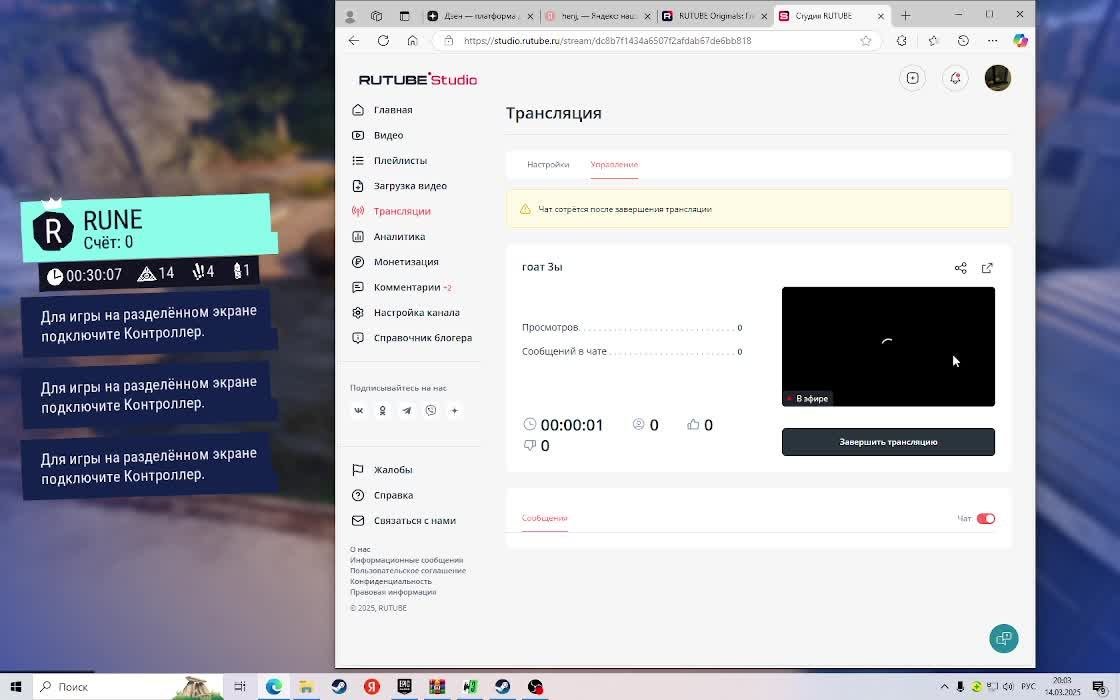Toggle the Чат switch

pyautogui.click(x=986, y=519)
